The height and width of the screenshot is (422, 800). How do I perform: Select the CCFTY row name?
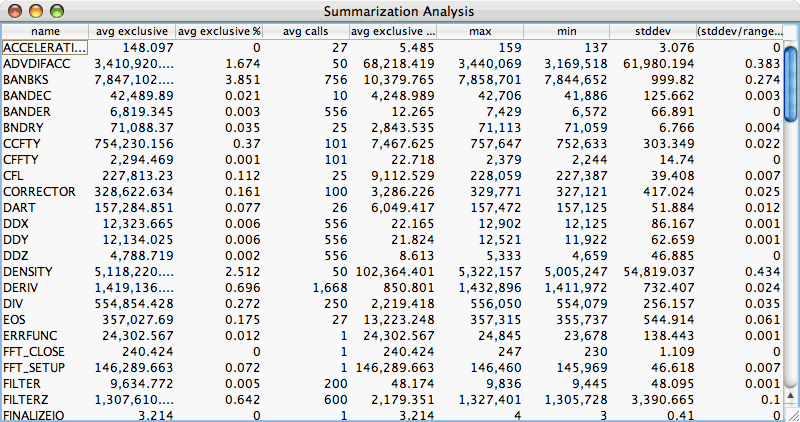[x=21, y=143]
